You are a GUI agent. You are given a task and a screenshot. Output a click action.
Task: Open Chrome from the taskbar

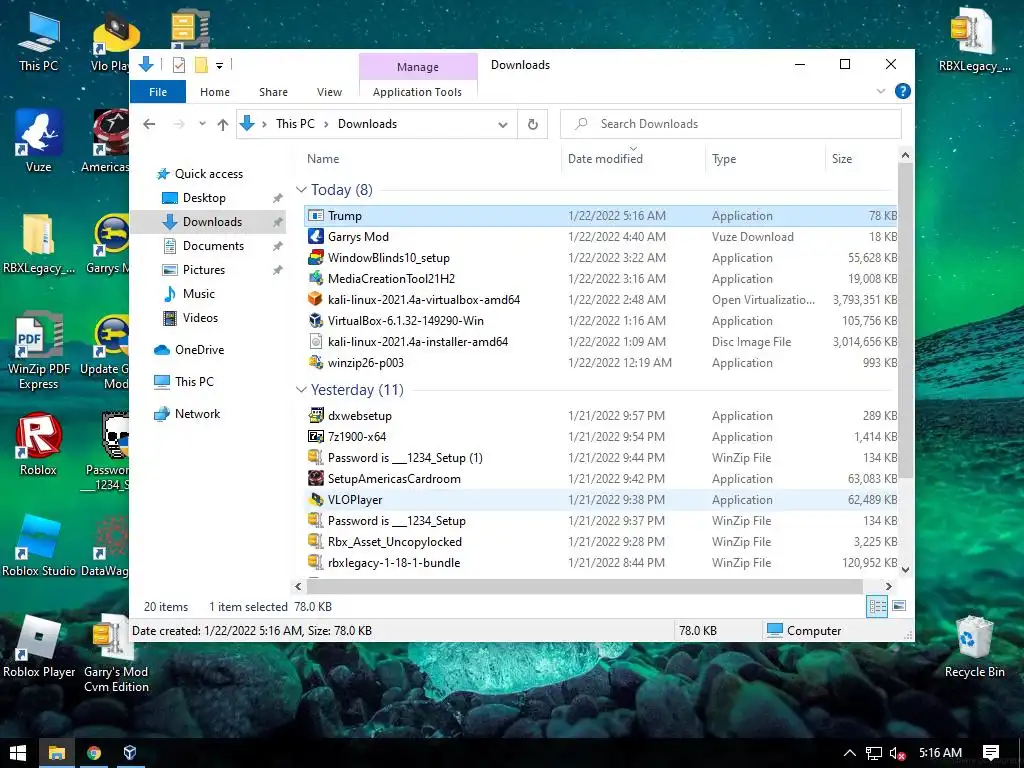point(94,753)
